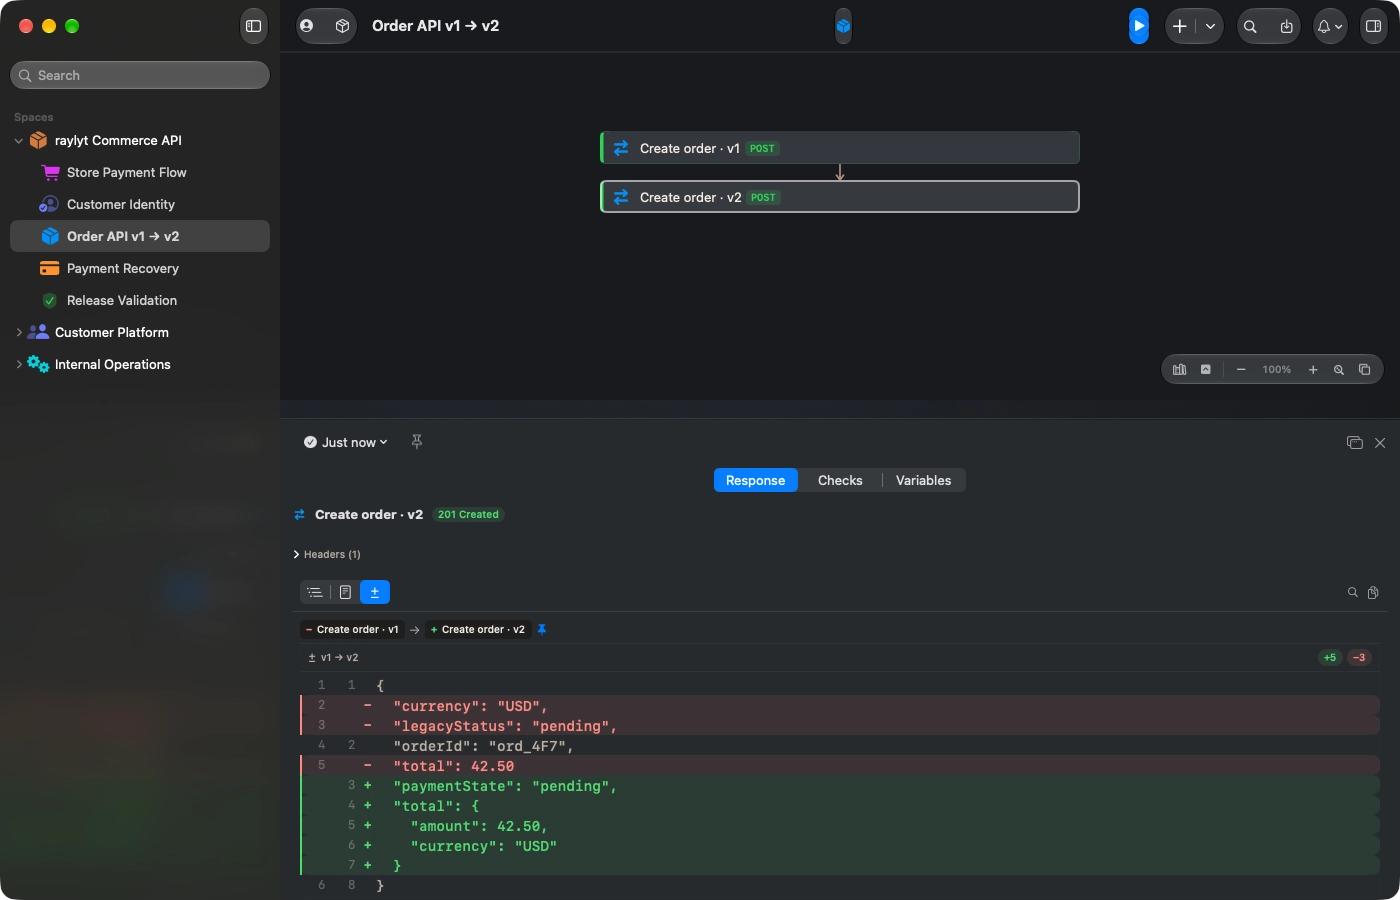Image resolution: width=1400 pixels, height=900 pixels.
Task: Open the notifications bell menu
Action: tap(1329, 26)
